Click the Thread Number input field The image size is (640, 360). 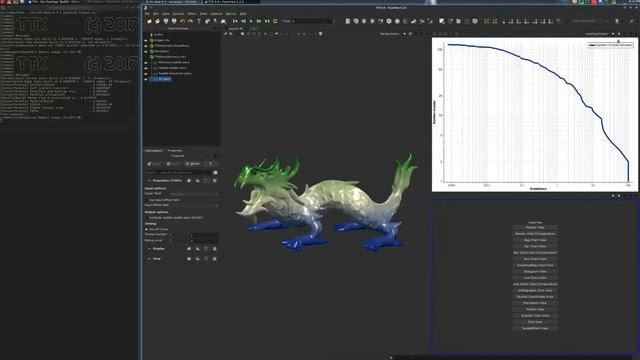(205, 235)
